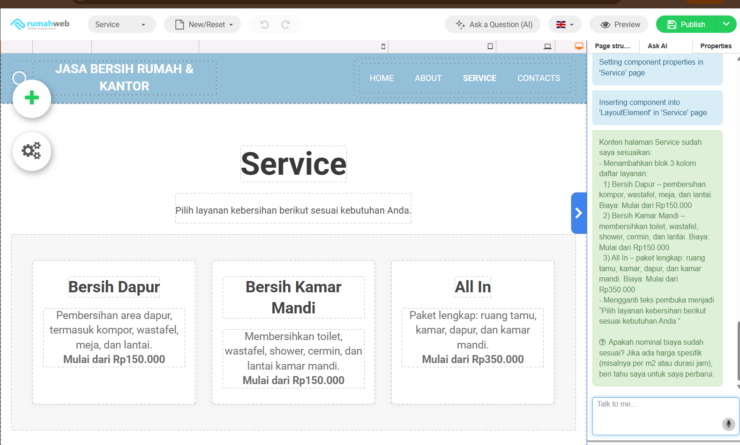Switch to phone viewport icon
The width and height of the screenshot is (740, 445).
point(385,46)
